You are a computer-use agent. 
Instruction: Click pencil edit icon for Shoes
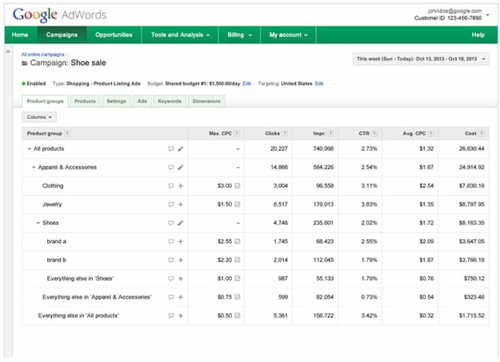180,223
